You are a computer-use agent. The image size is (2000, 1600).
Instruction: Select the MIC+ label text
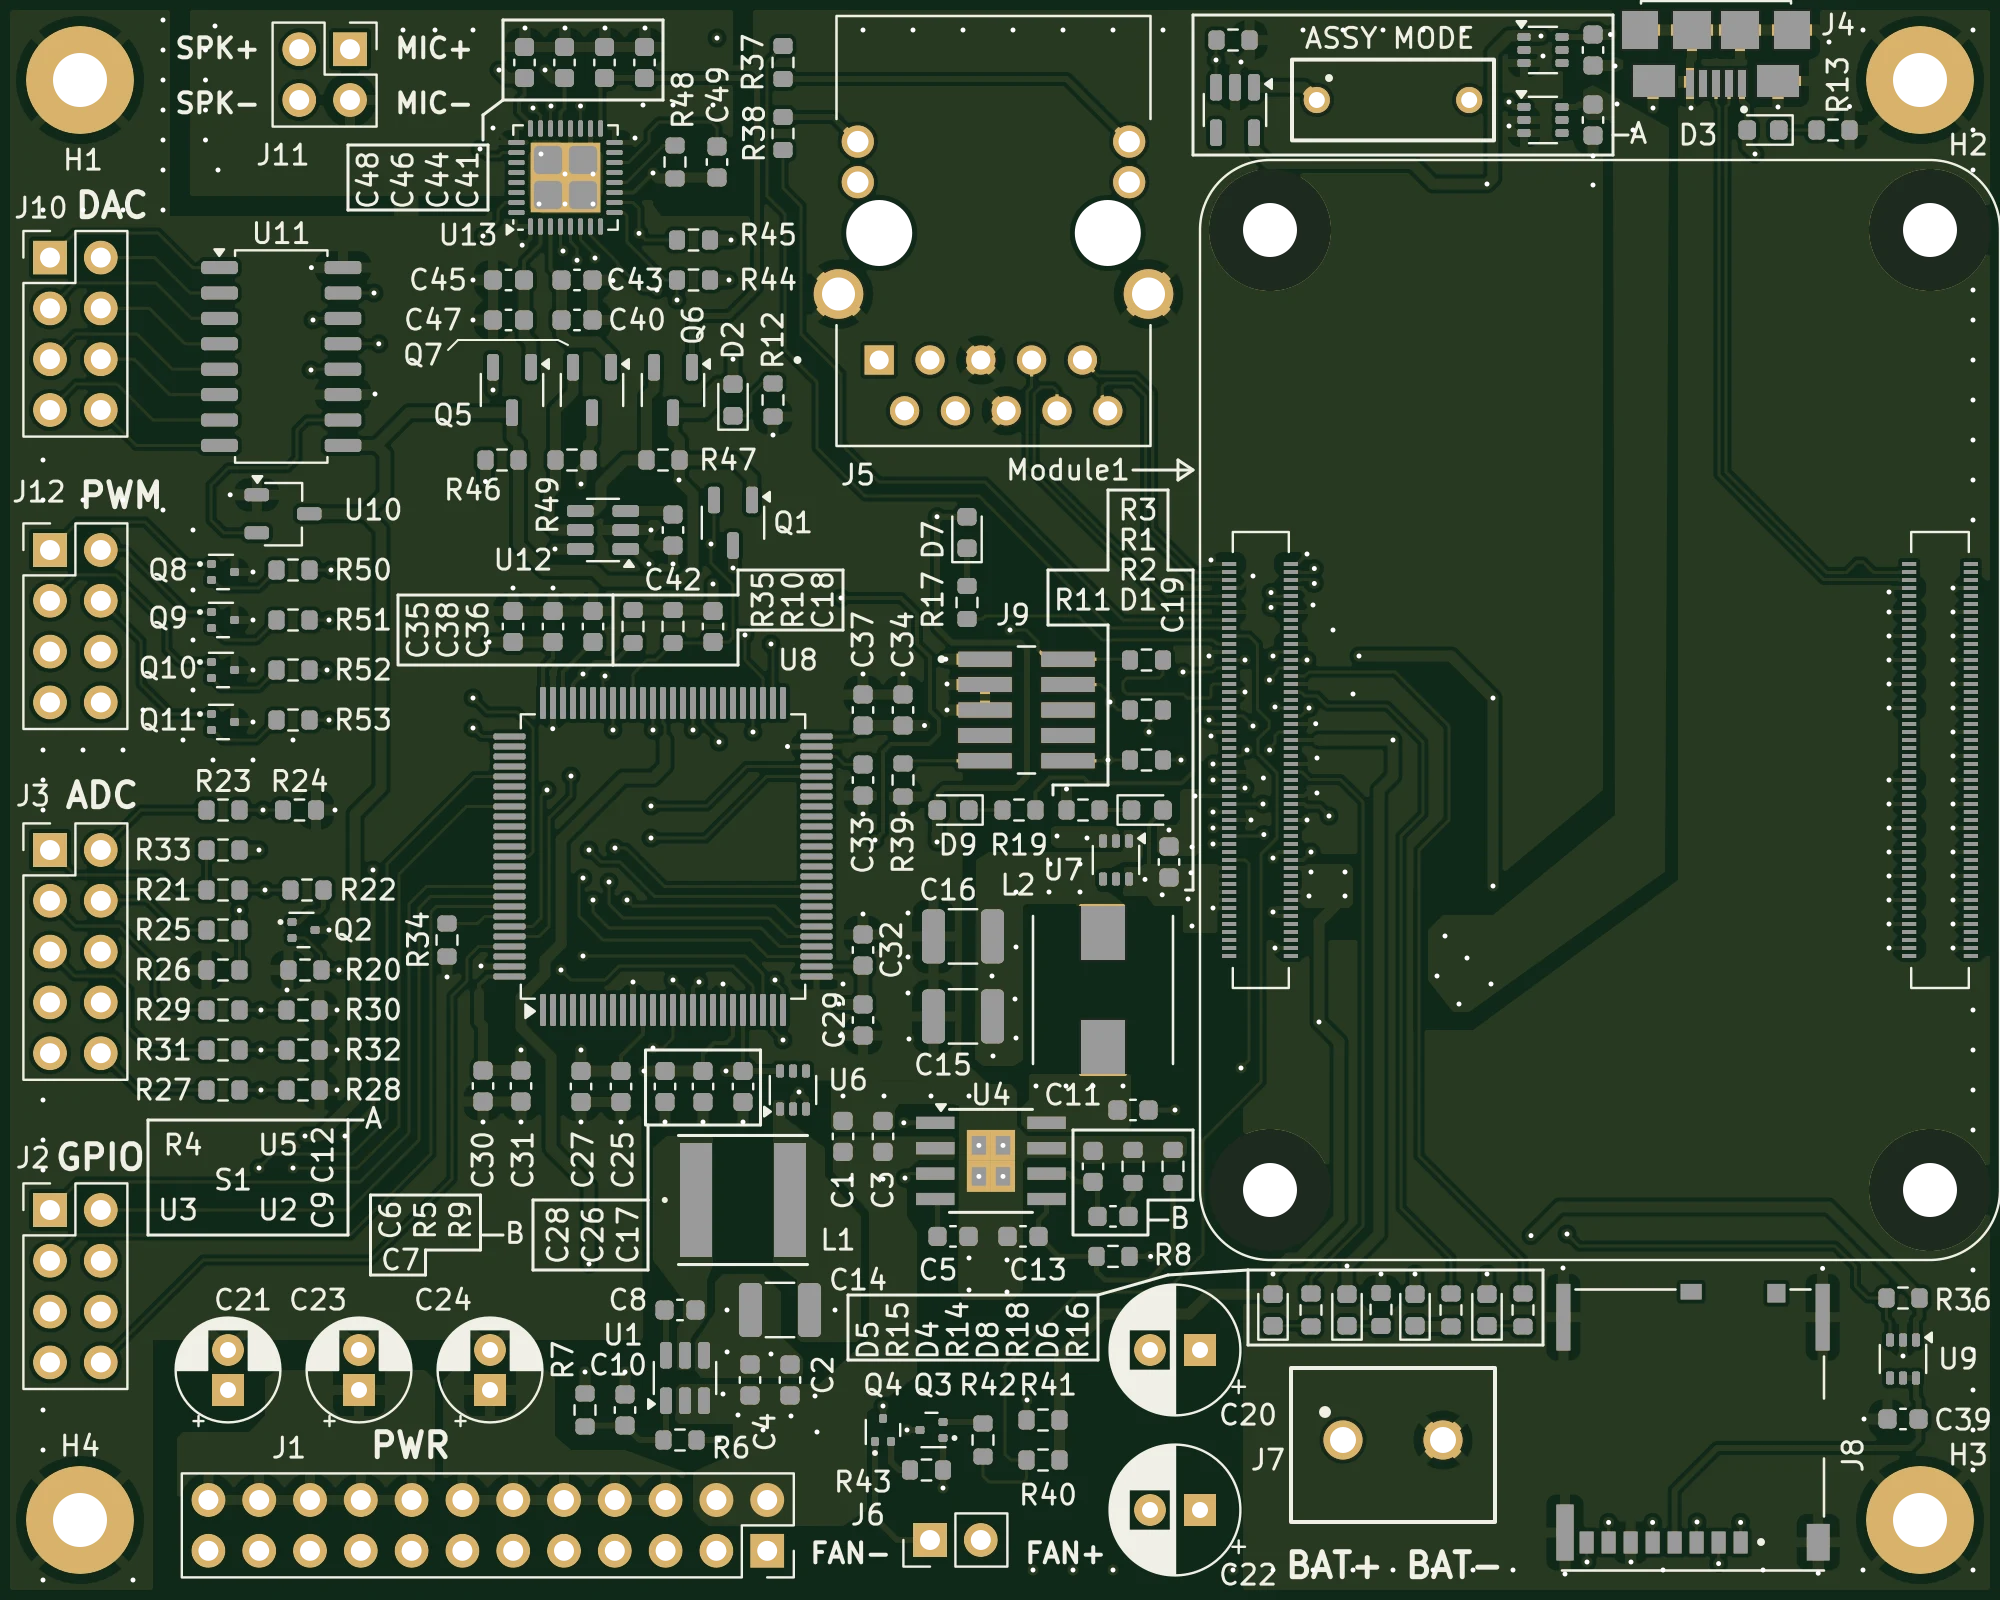tap(433, 47)
